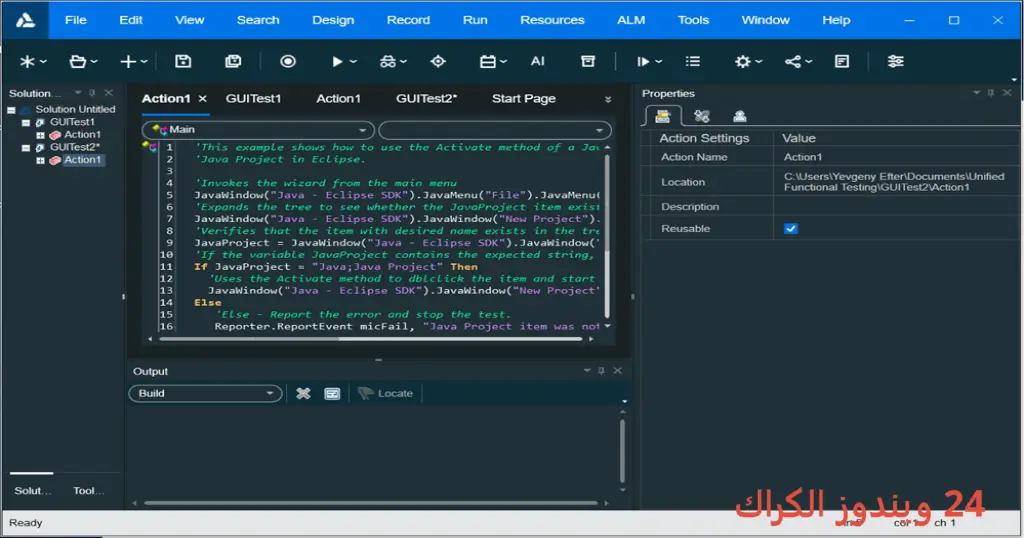Pin the Properties pane
The height and width of the screenshot is (538, 1024).
[991, 93]
